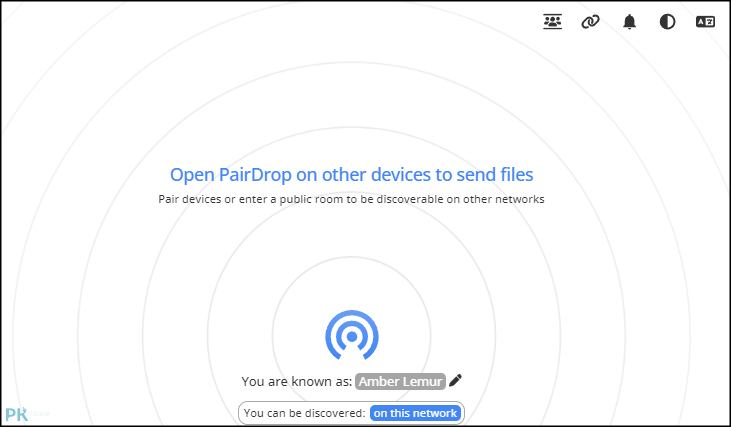The height and width of the screenshot is (427, 731).
Task: Click the Amber Lemur display name field
Action: click(x=400, y=381)
